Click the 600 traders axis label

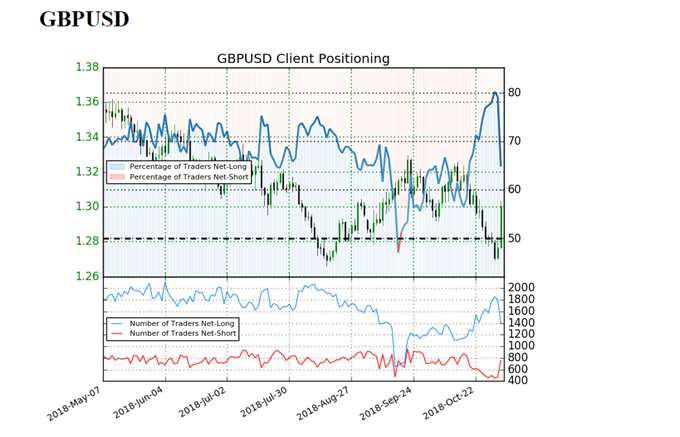pos(518,369)
